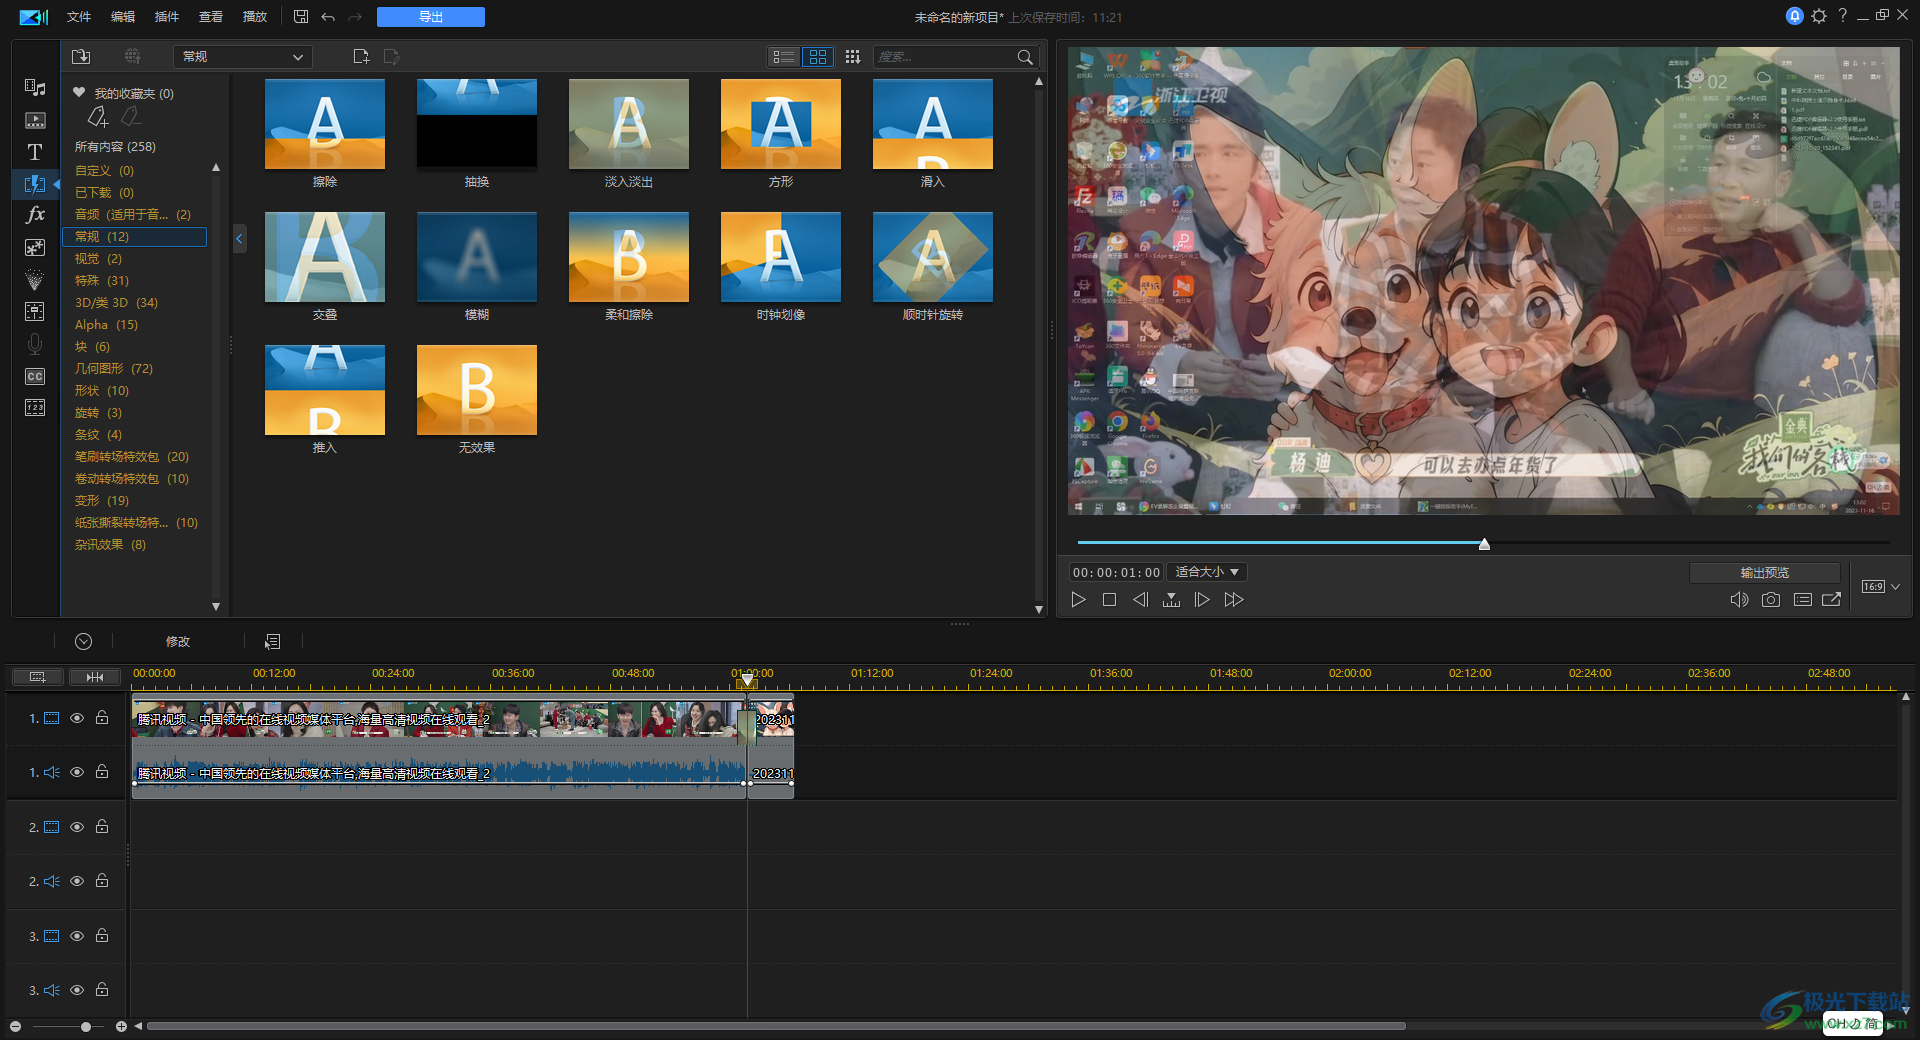Open the 16:9 aspect ratio dropdown
1920x1040 pixels.
[1880, 587]
